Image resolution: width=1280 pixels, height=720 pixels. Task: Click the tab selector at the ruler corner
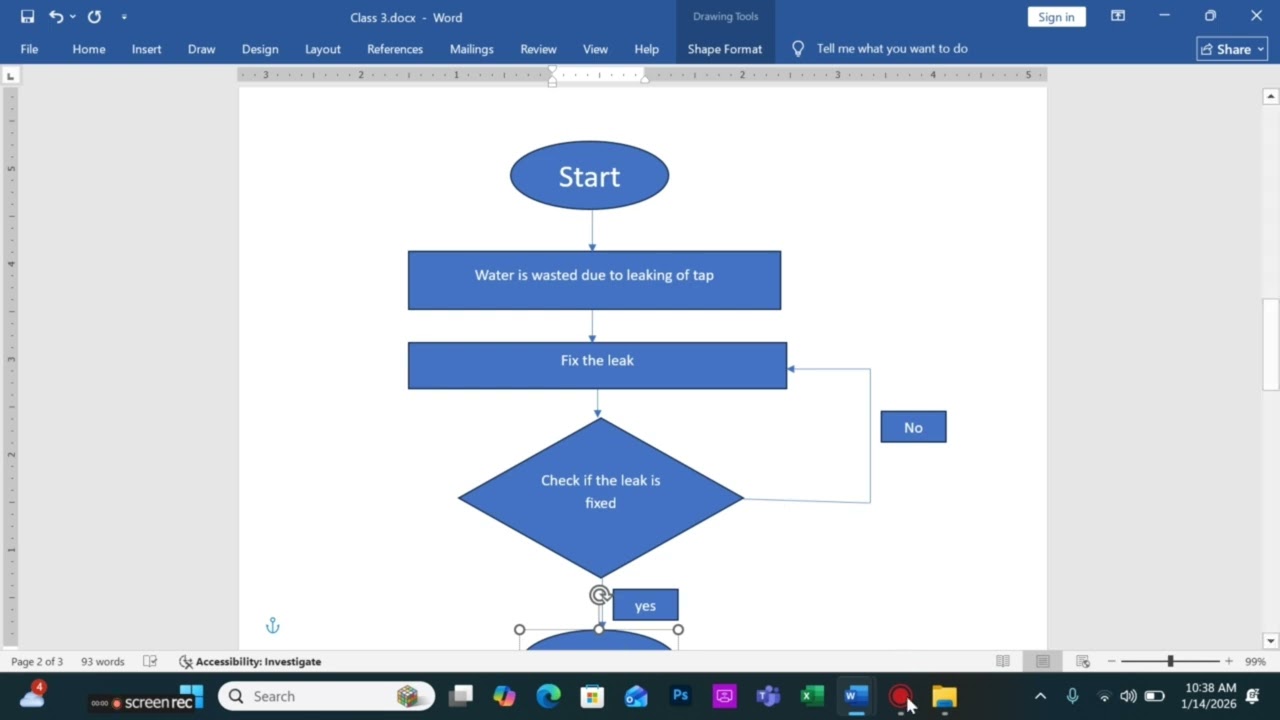[x=10, y=75]
